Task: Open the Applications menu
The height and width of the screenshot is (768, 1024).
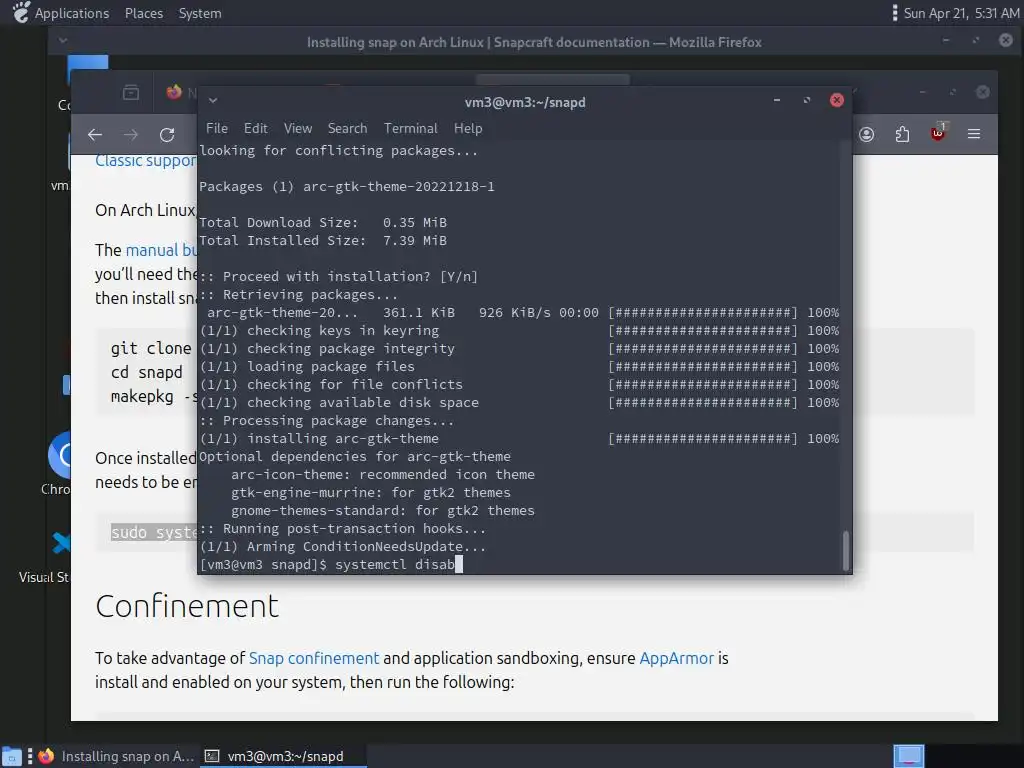Action: coord(72,13)
